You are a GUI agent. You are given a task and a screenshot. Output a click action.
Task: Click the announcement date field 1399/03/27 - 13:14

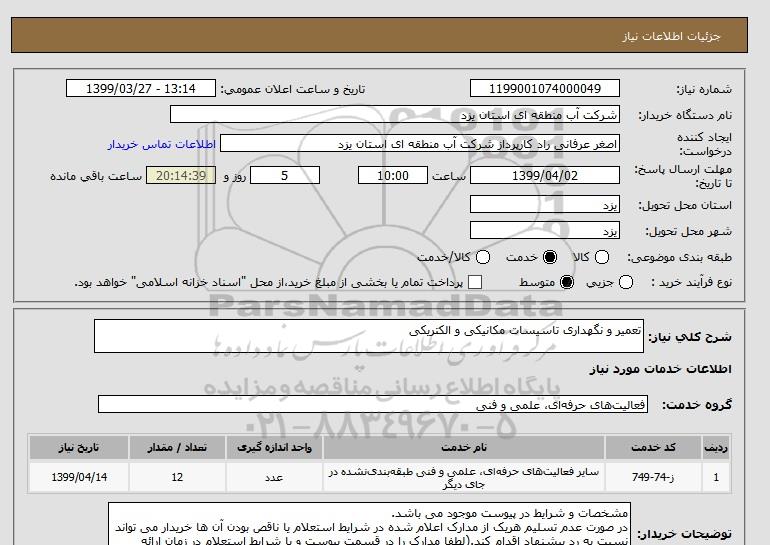140,88
